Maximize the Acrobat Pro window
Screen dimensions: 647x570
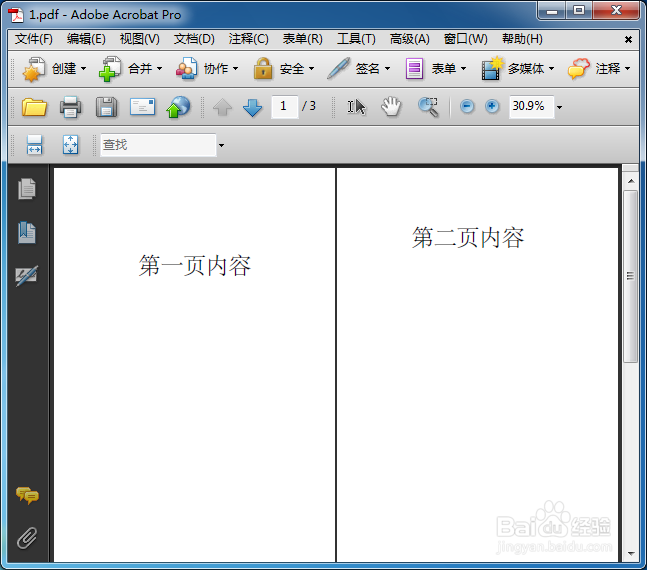pyautogui.click(x=579, y=10)
